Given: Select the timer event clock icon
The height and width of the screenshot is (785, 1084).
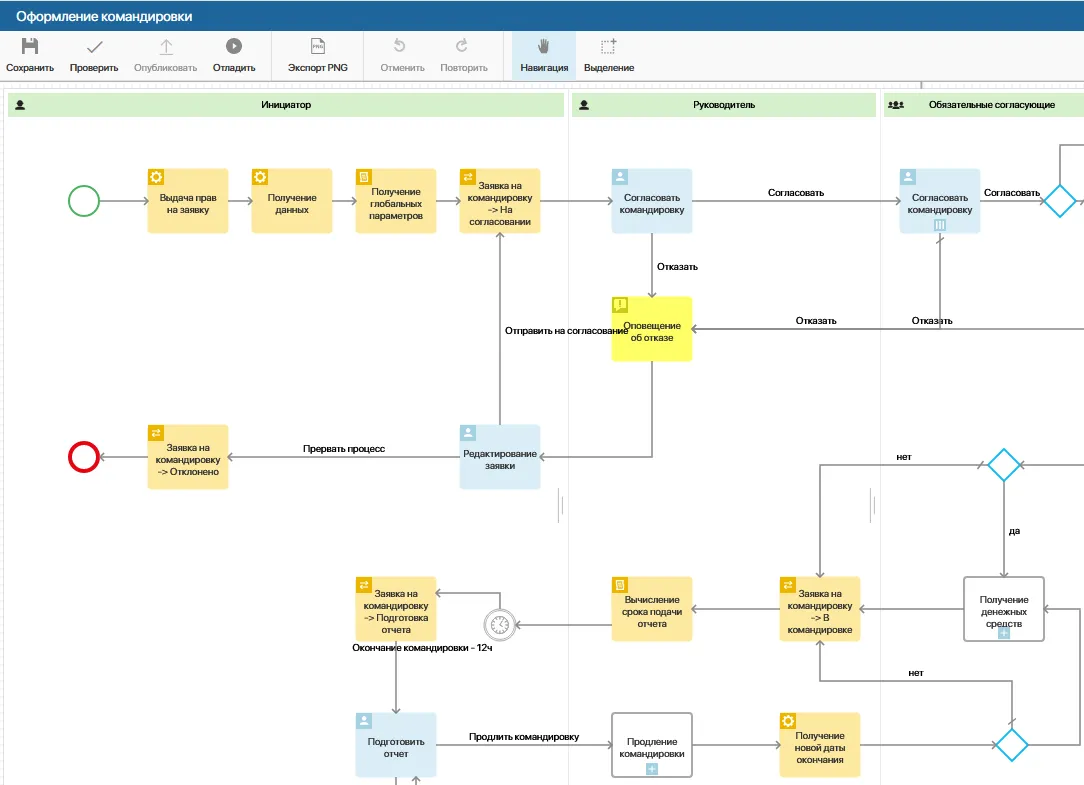Looking at the screenshot, I should 498,625.
